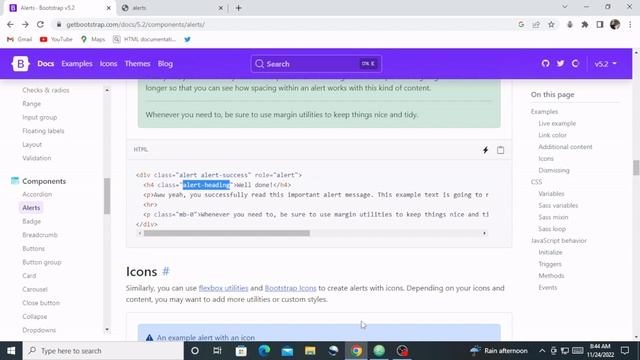This screenshot has width=640, height=360.
Task: Click the horizontal code scrollbar thumb
Action: [x=227, y=233]
